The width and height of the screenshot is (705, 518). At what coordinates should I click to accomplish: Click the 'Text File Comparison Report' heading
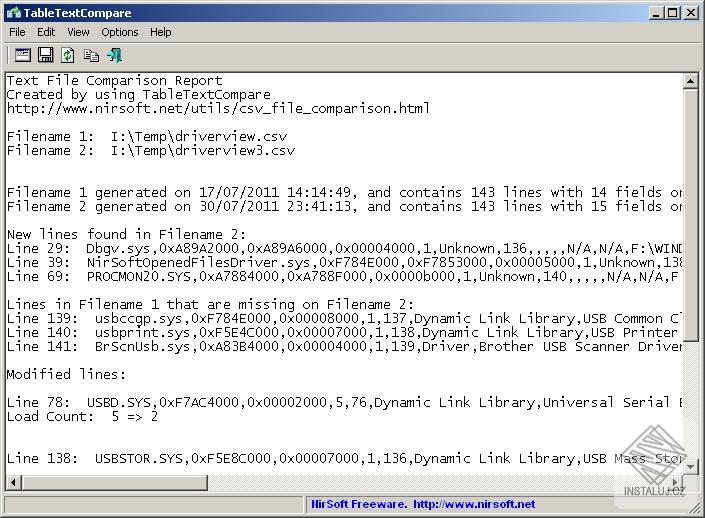pos(115,80)
